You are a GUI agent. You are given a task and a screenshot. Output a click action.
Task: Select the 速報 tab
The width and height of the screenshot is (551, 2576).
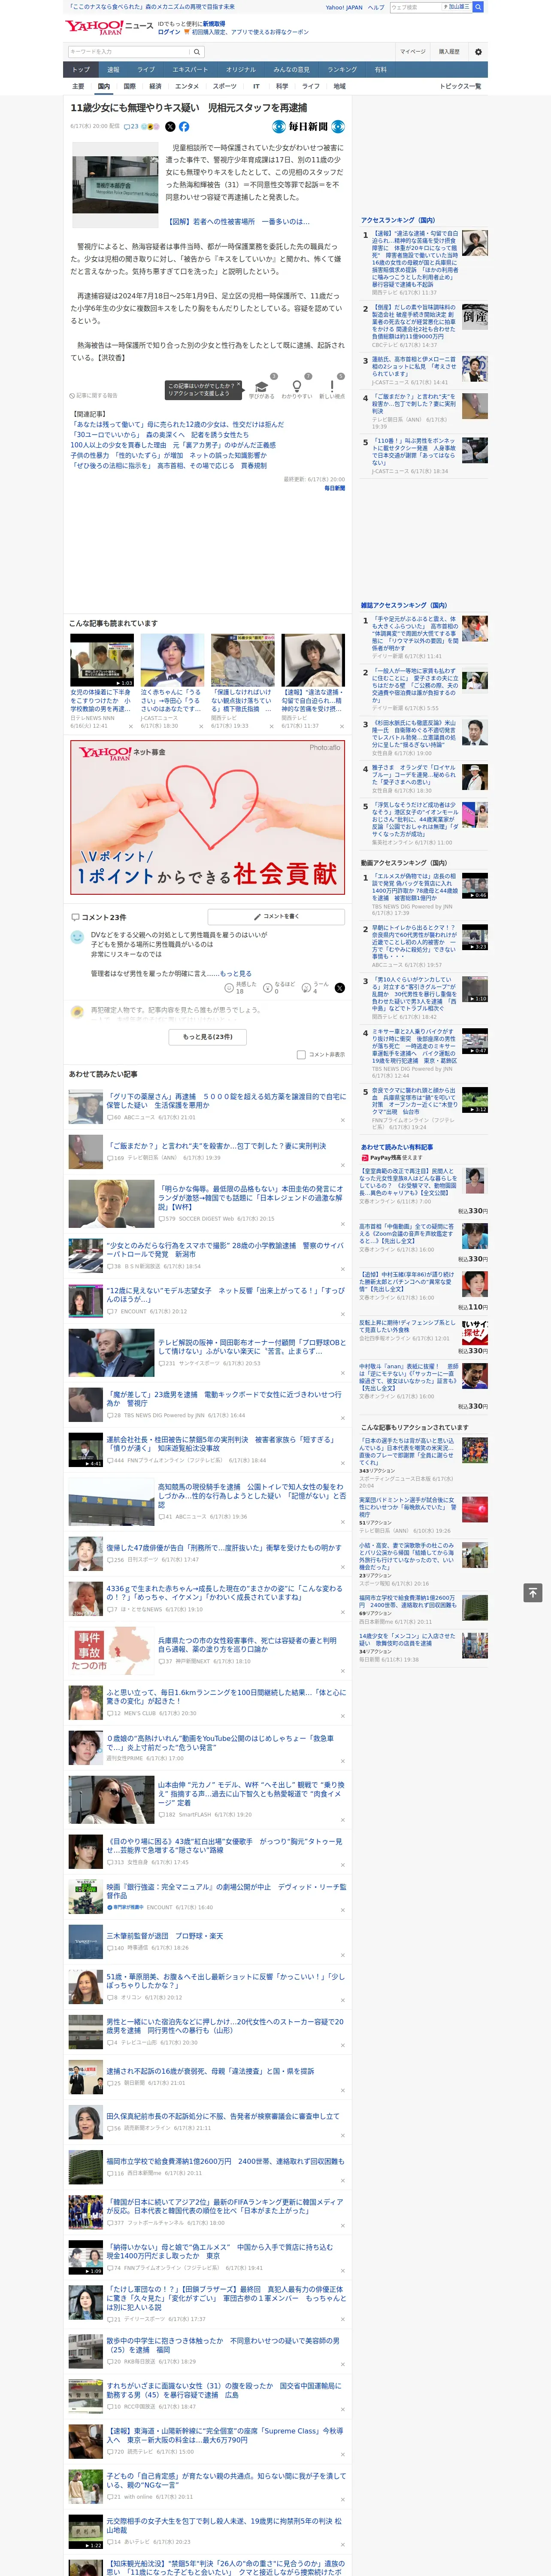click(113, 69)
